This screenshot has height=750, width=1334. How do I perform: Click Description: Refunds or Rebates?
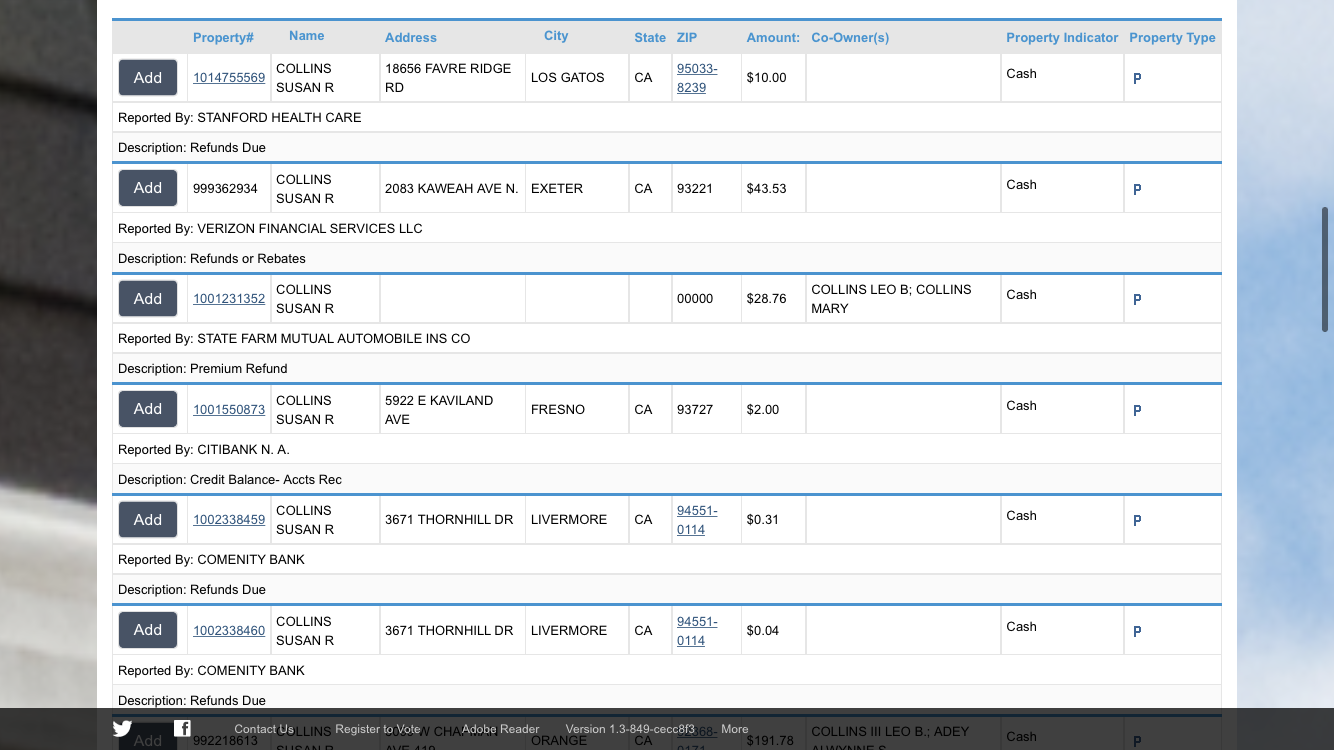point(212,259)
